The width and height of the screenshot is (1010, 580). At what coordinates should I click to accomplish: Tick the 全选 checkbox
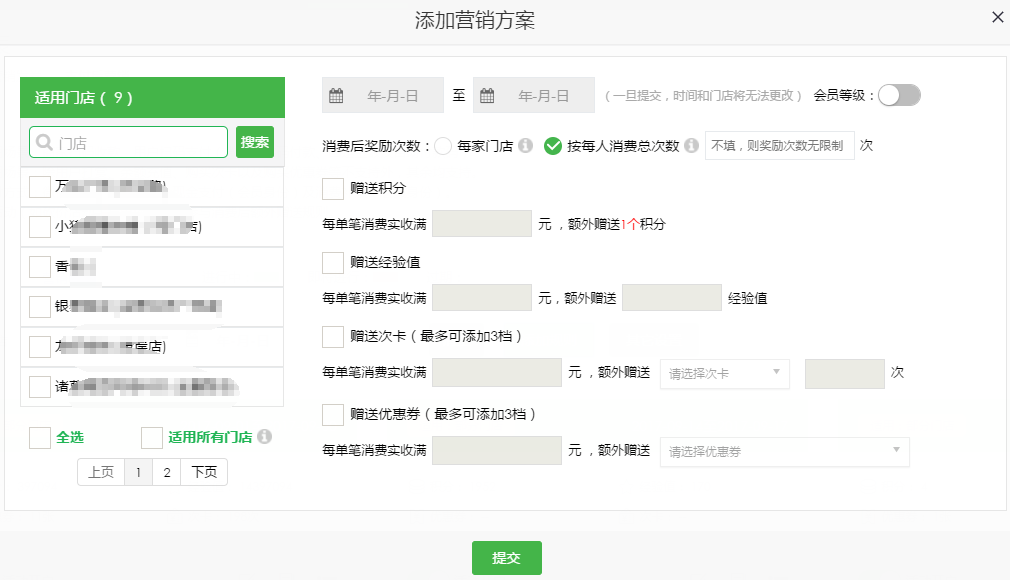coord(40,437)
